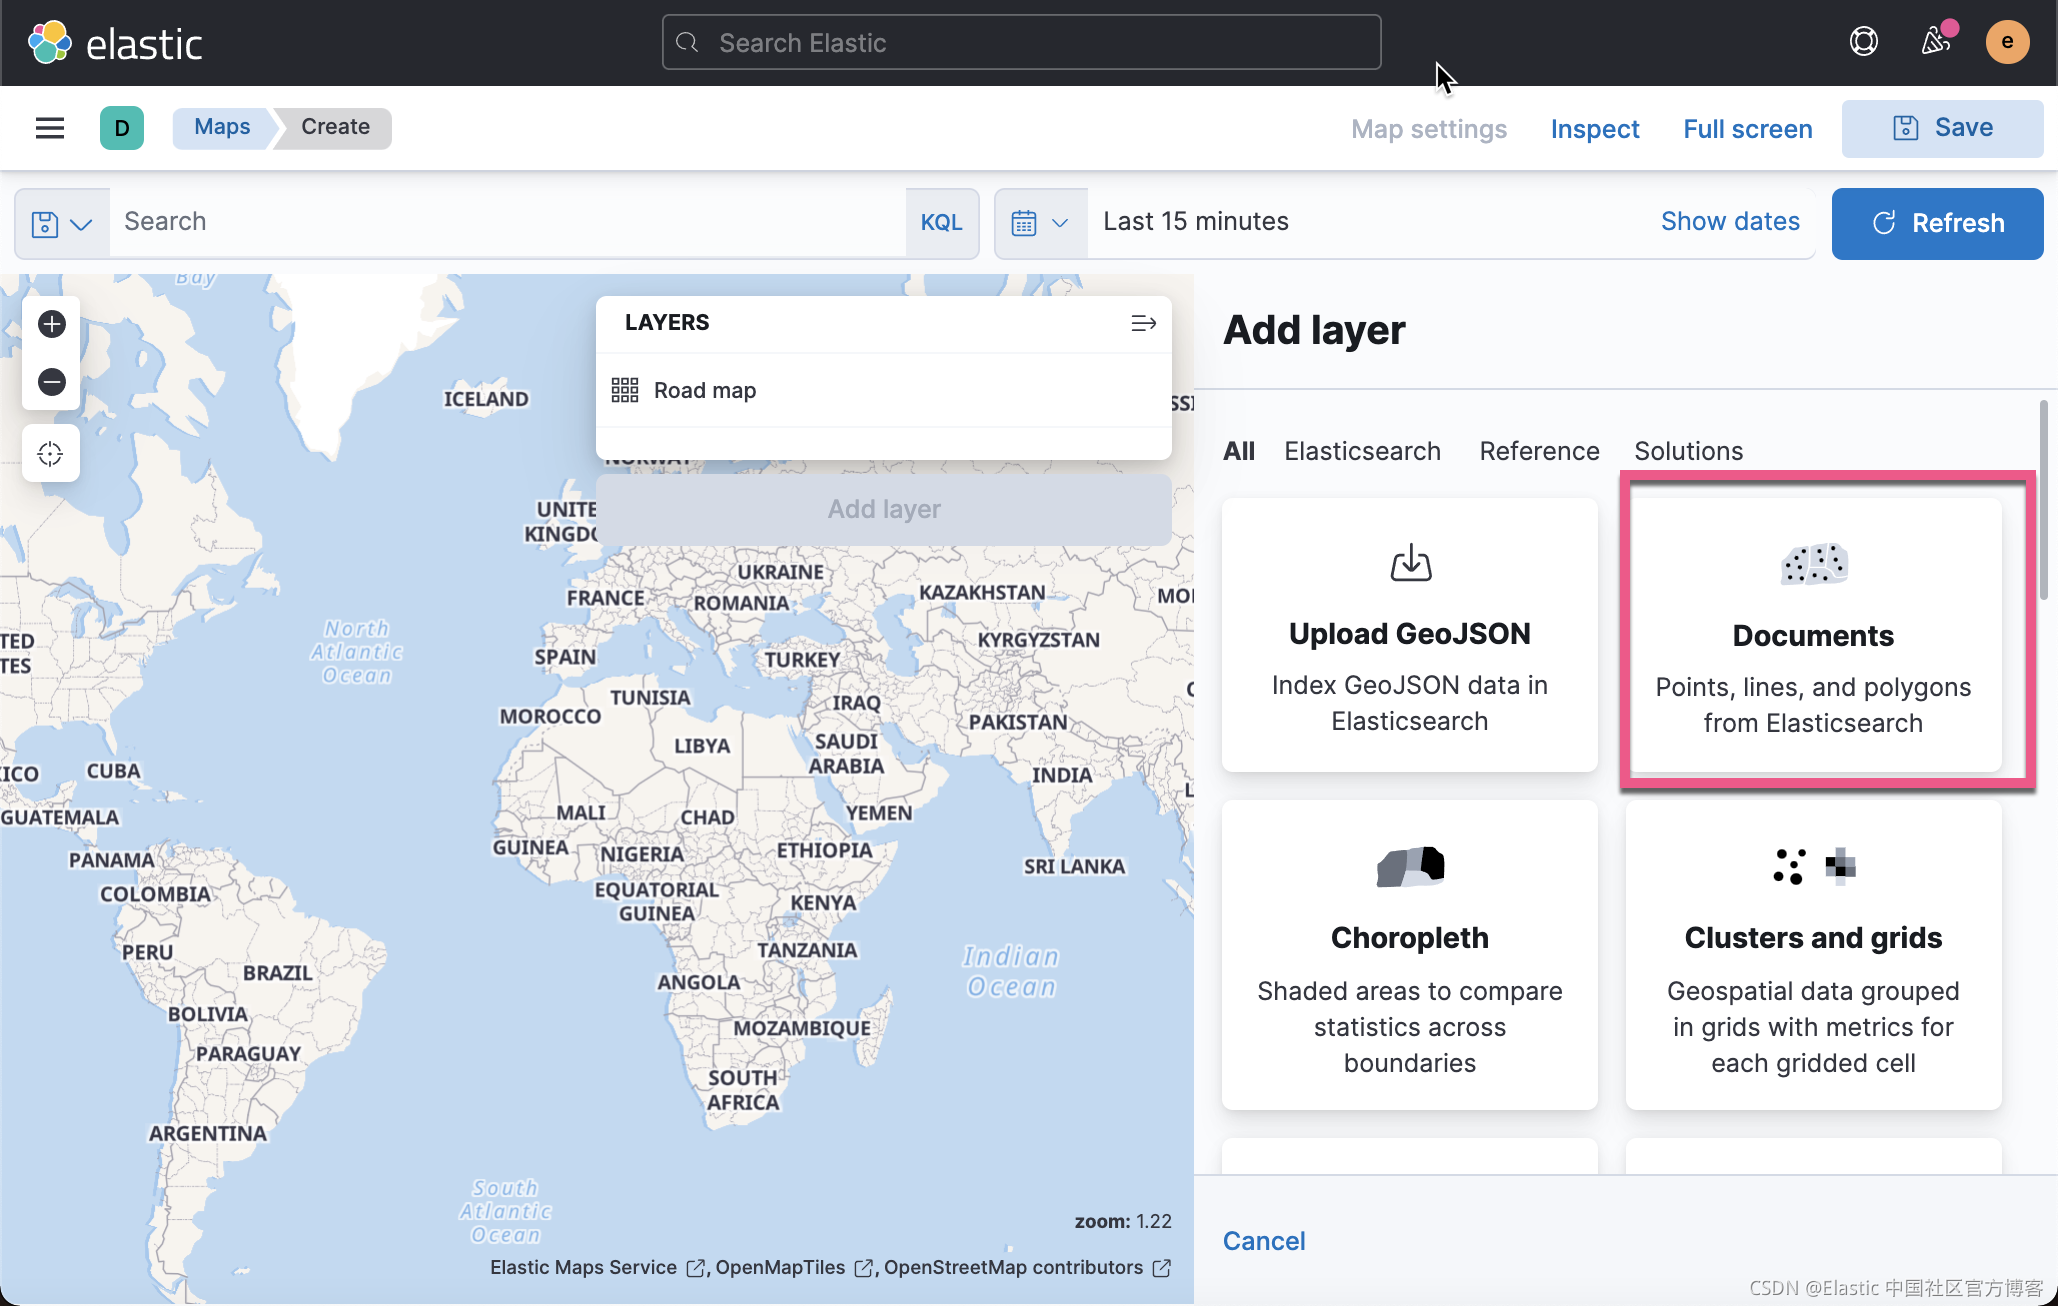Click the Save button

tap(1942, 128)
